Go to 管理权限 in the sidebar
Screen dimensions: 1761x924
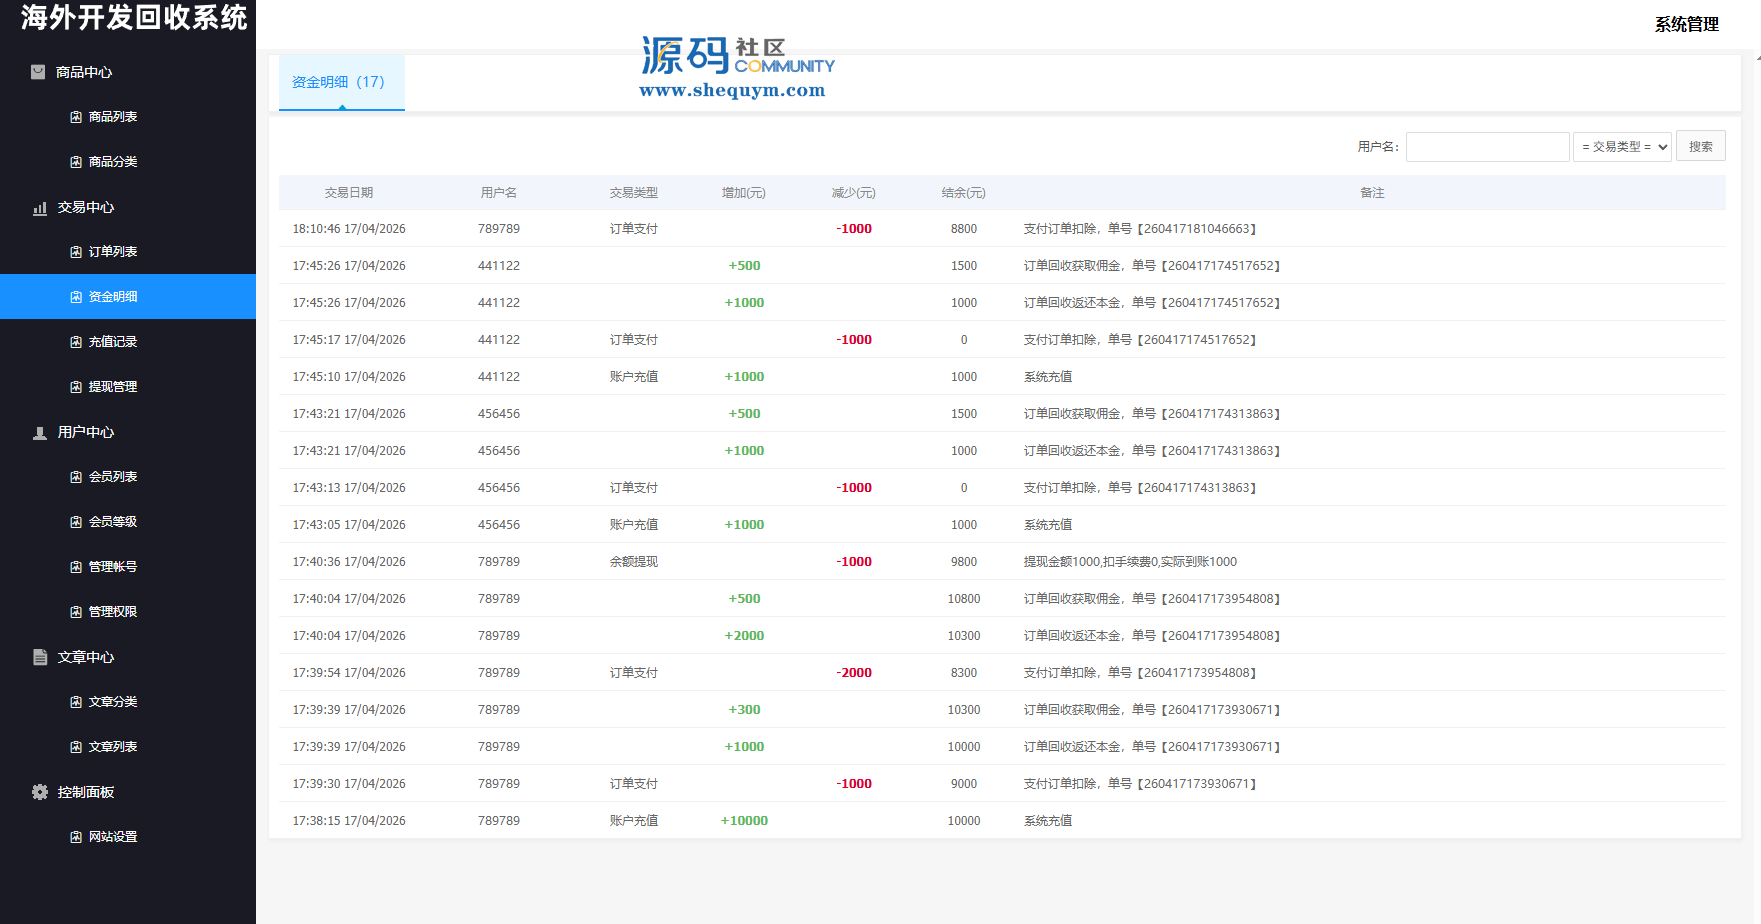[x=113, y=612]
